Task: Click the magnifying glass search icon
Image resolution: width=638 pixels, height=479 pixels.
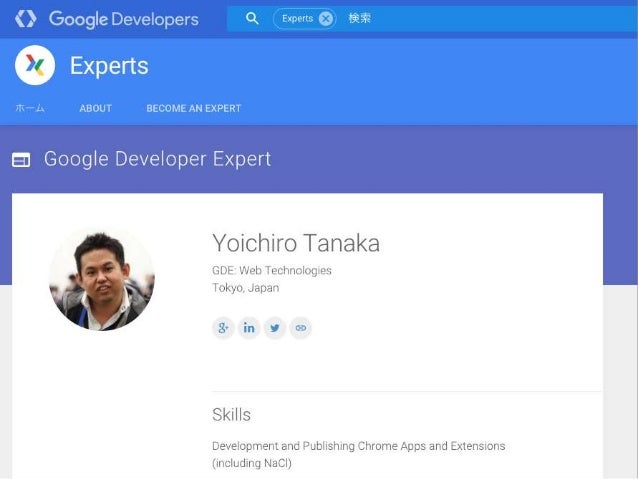Action: click(x=252, y=18)
